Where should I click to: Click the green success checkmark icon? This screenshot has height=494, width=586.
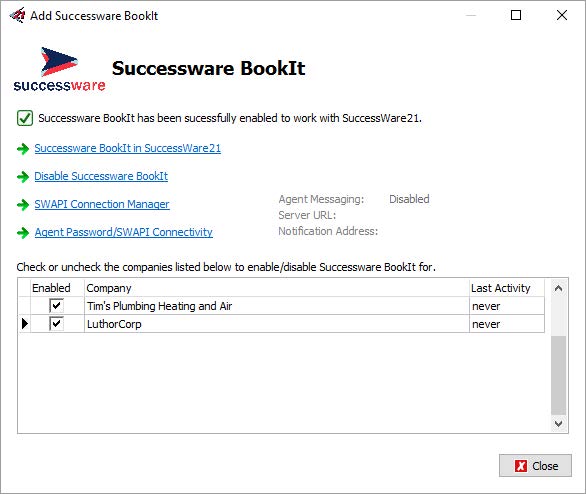point(25,118)
